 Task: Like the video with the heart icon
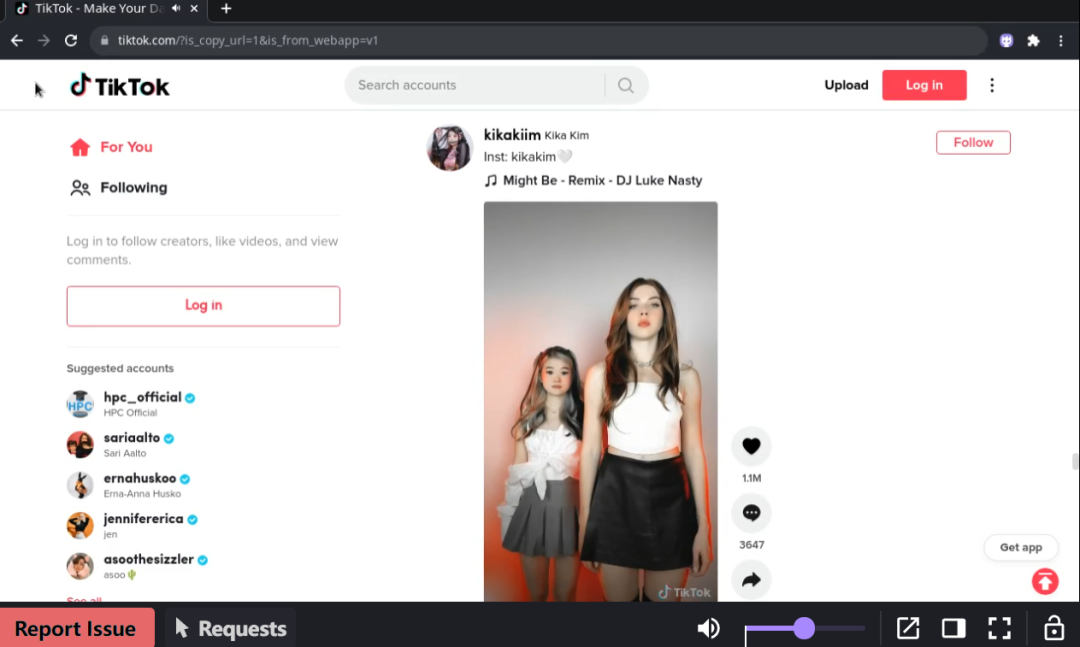[751, 446]
